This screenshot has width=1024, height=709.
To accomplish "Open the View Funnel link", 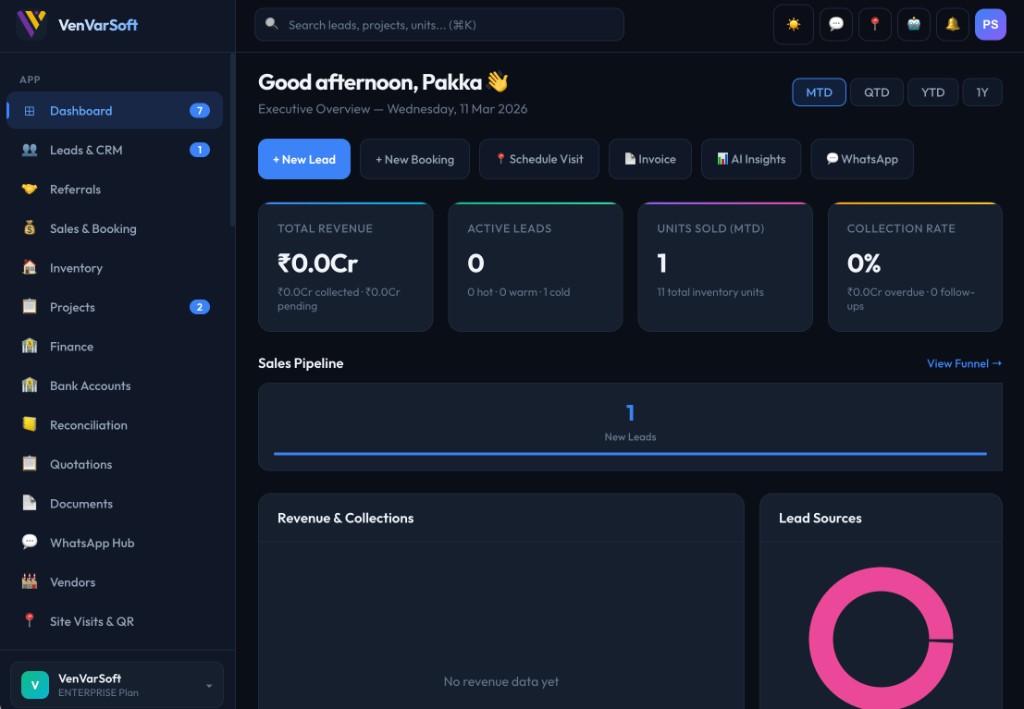I will pyautogui.click(x=963, y=364).
